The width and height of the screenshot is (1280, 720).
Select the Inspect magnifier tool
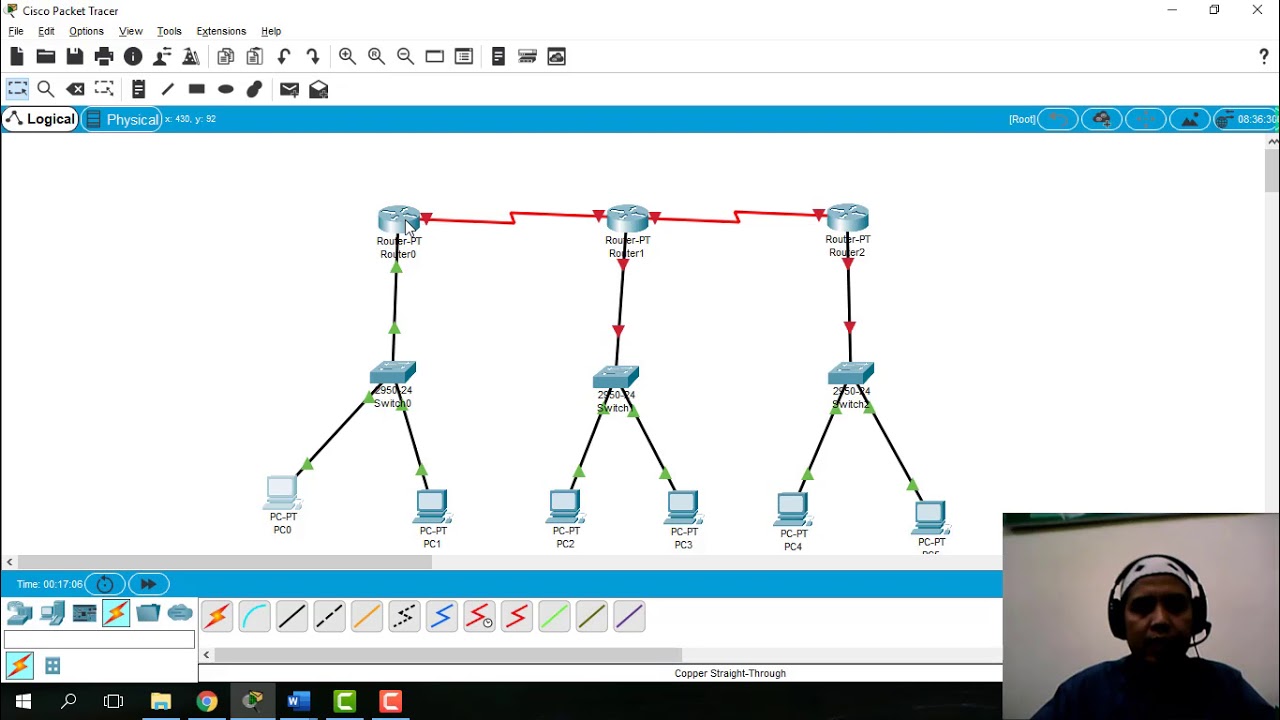pos(46,90)
